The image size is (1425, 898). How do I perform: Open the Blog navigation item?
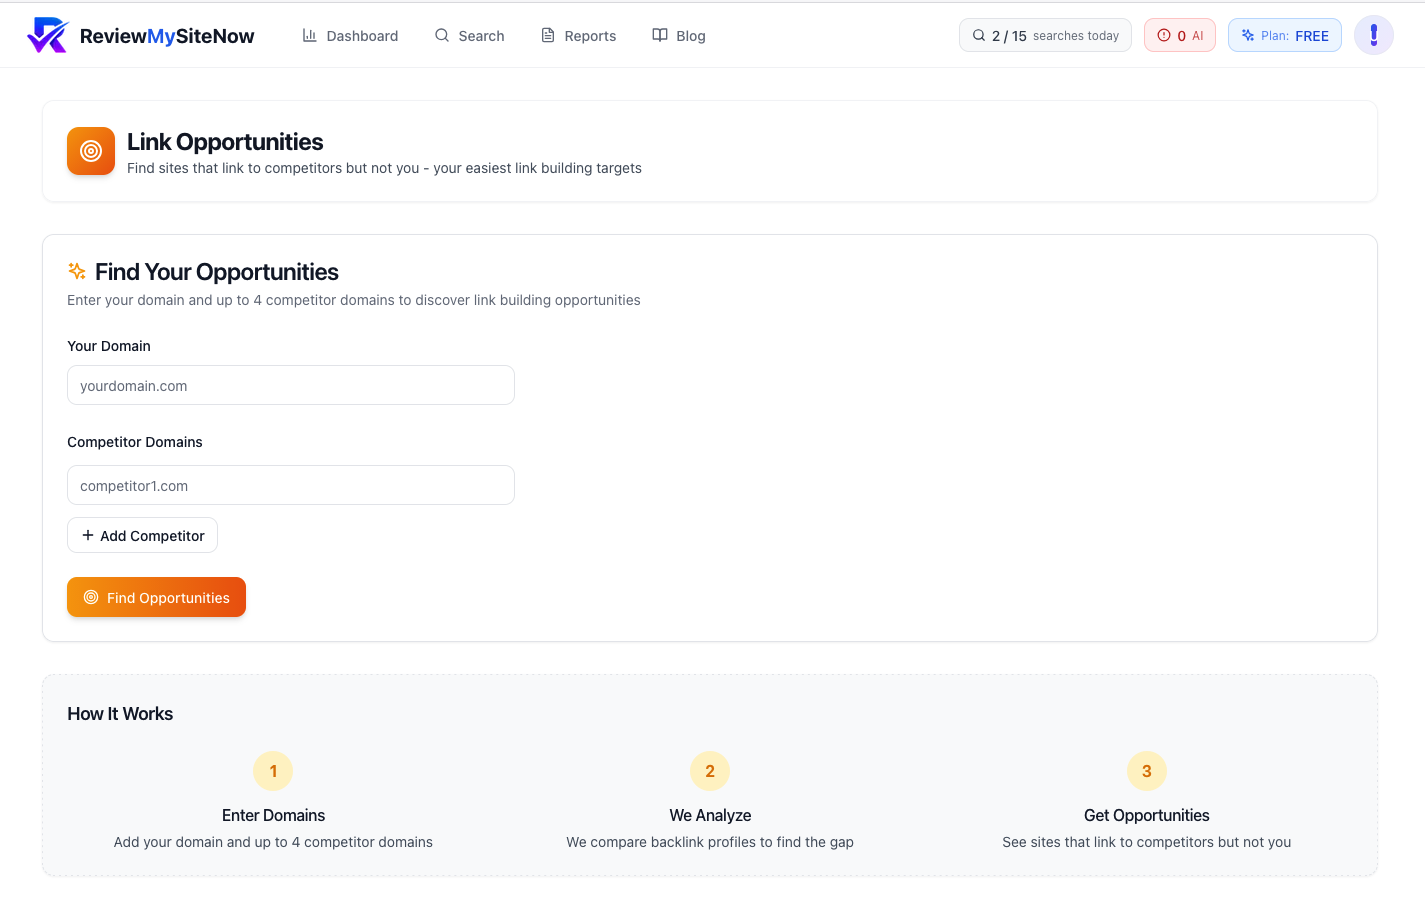[x=679, y=35]
